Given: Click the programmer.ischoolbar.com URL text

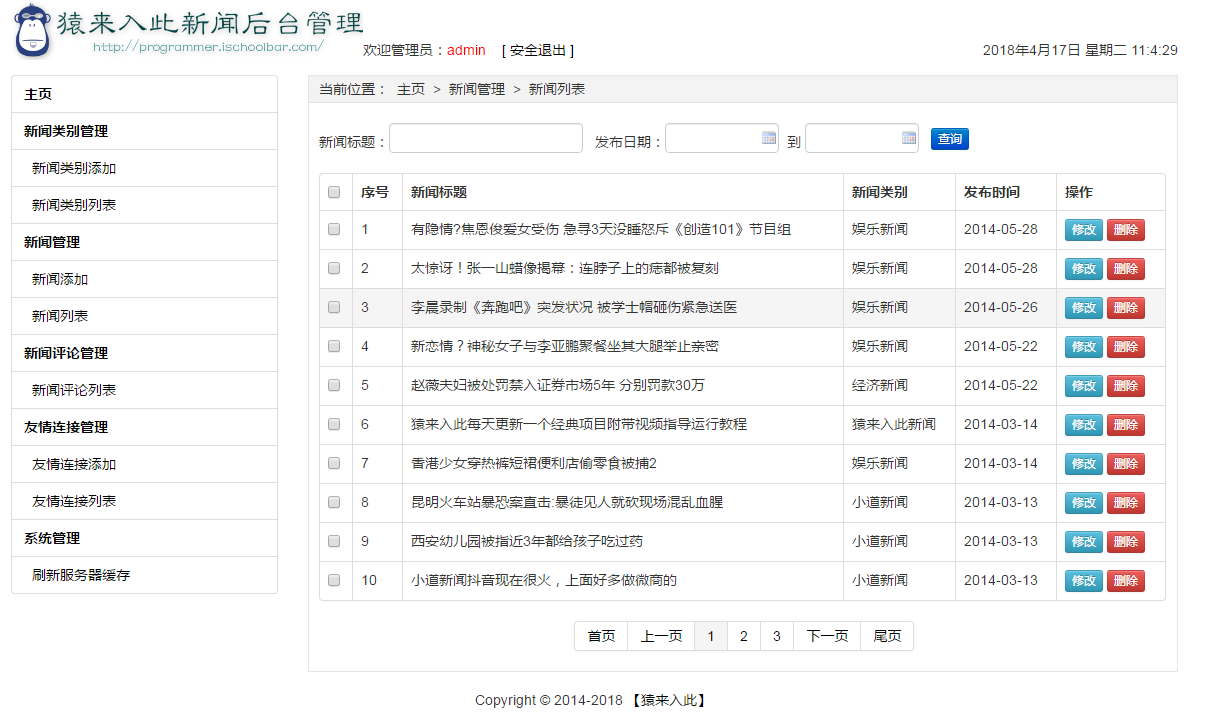Looking at the screenshot, I should 208,46.
